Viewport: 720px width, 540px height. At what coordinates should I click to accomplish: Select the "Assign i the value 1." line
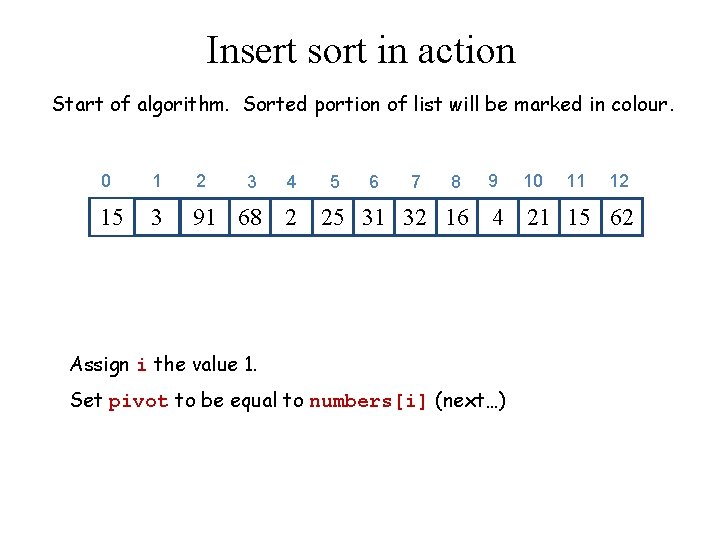164,364
